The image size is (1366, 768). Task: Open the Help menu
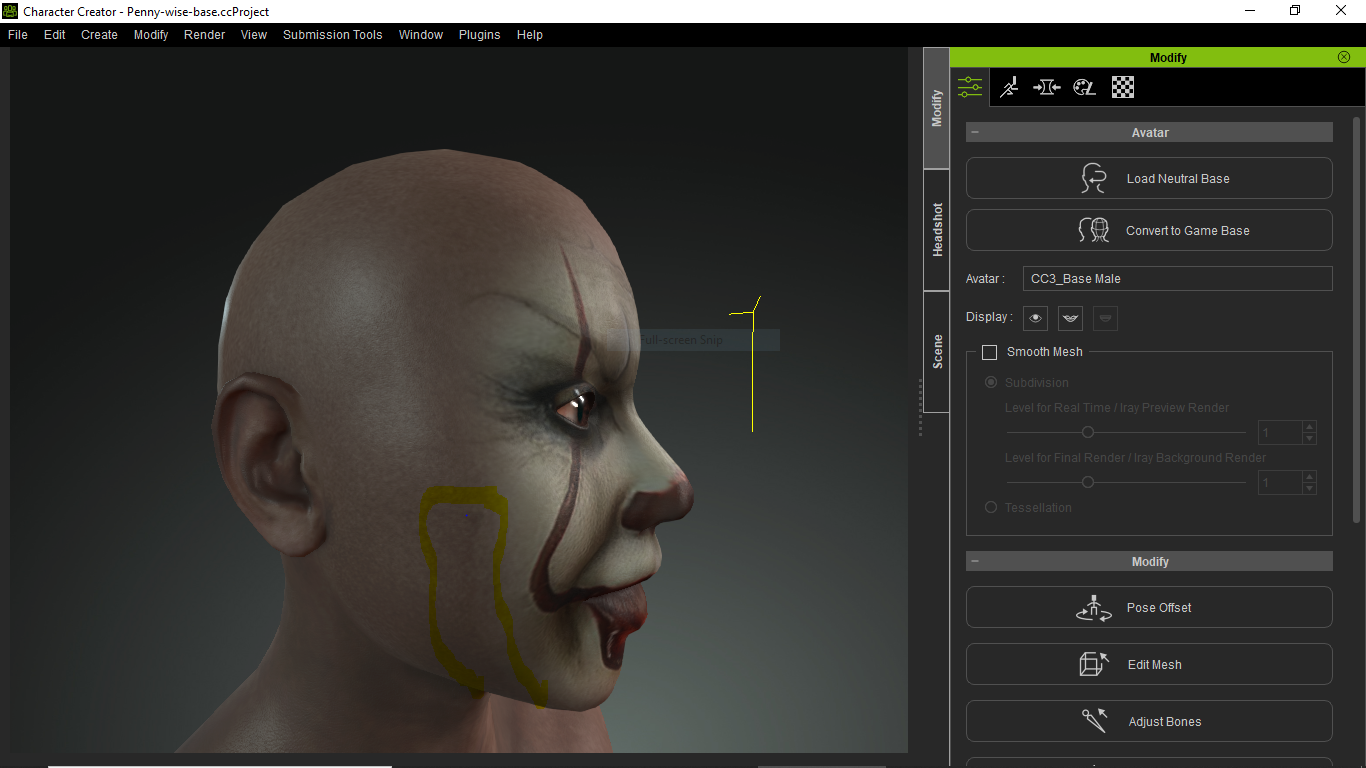point(530,34)
